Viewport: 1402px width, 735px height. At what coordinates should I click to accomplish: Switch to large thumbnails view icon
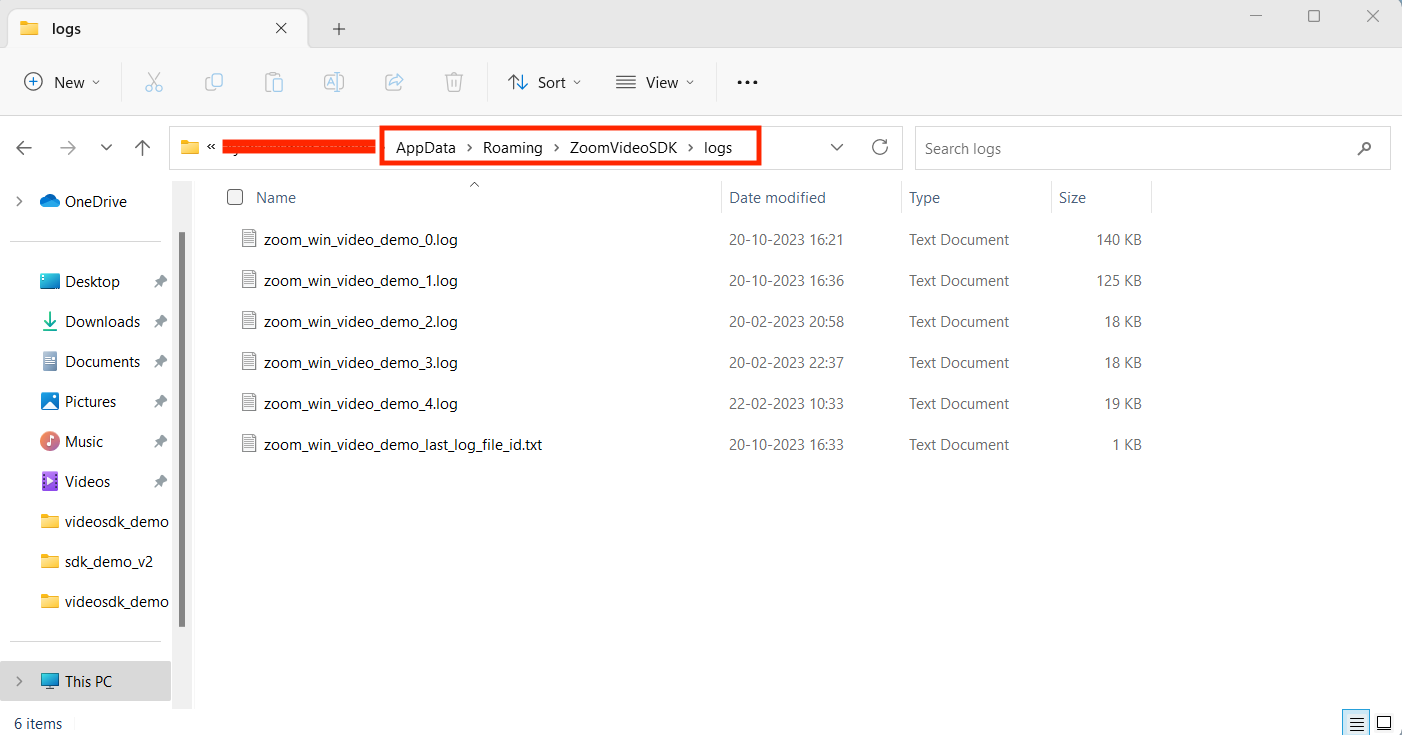click(x=1384, y=723)
